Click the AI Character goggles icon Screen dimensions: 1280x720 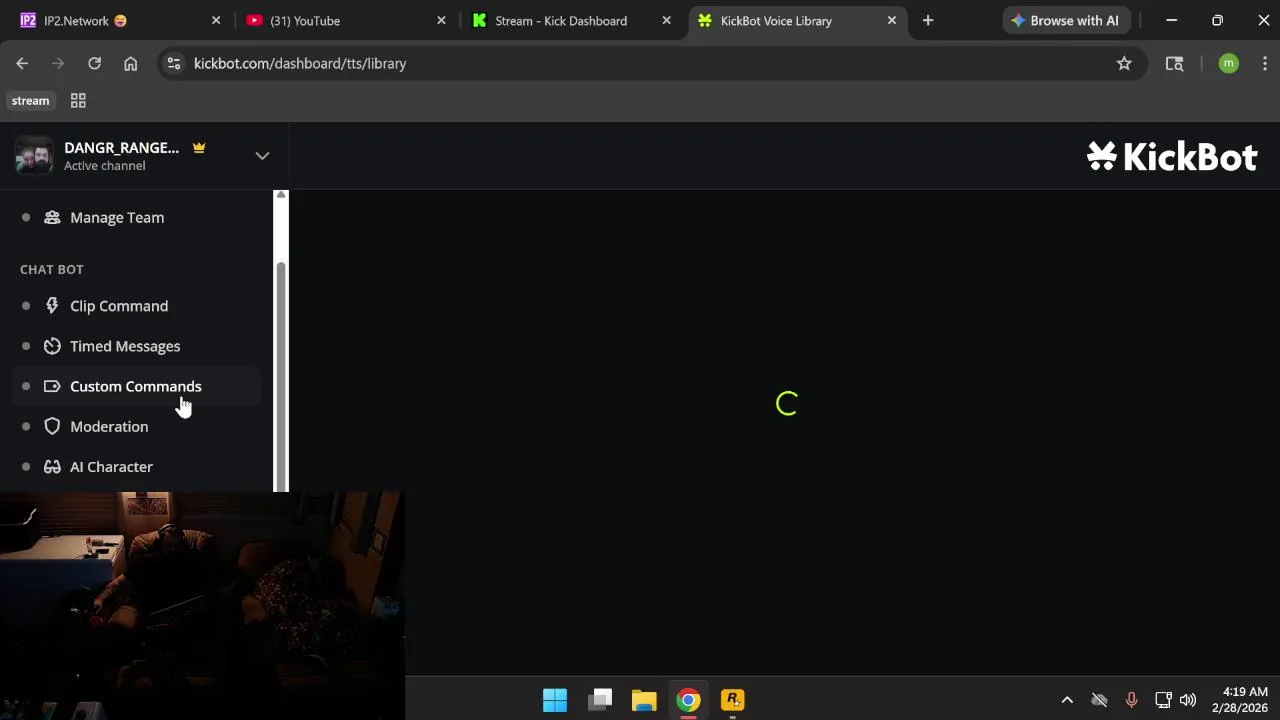click(52, 467)
